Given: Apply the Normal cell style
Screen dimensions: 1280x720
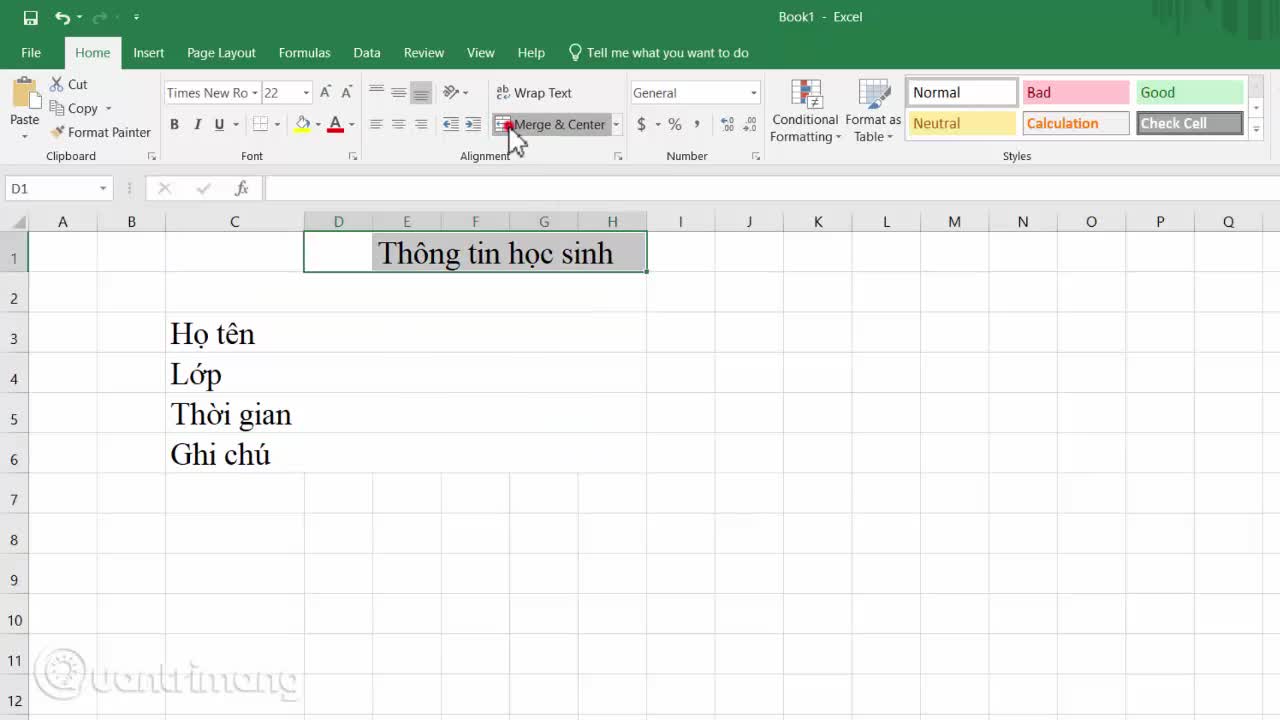Looking at the screenshot, I should click(x=962, y=92).
